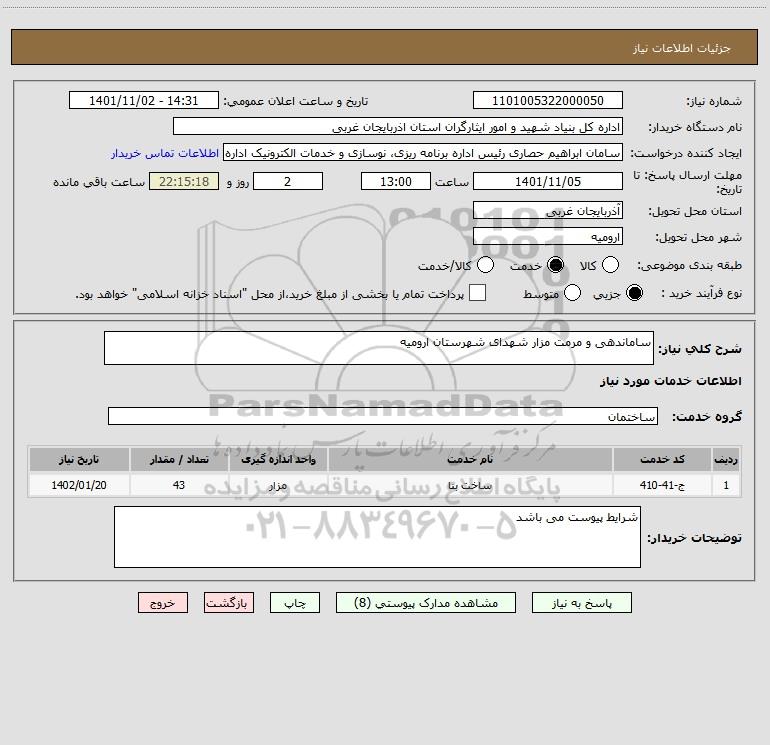Click the deadline time field 13:00

pos(396,181)
